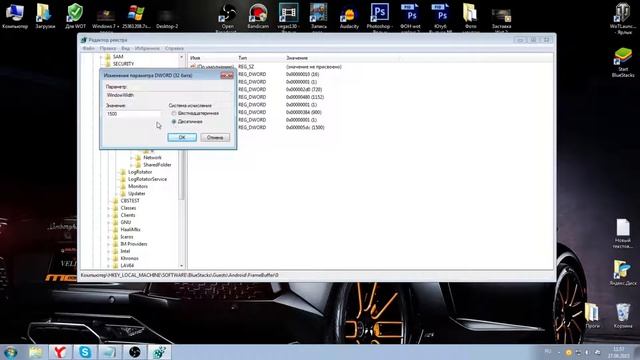Screen dimensions: 640x360
Task: Open the Справка menu
Action: [x=174, y=48]
